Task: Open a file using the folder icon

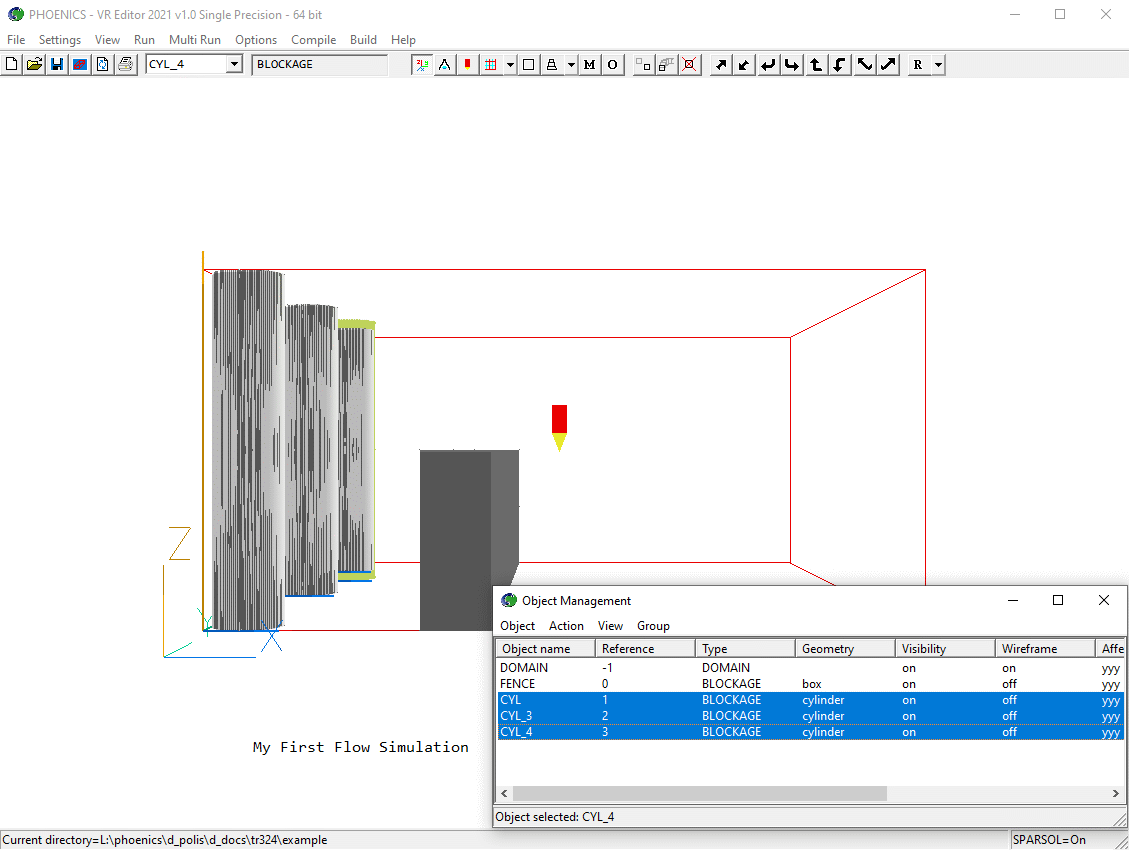Action: [35, 65]
